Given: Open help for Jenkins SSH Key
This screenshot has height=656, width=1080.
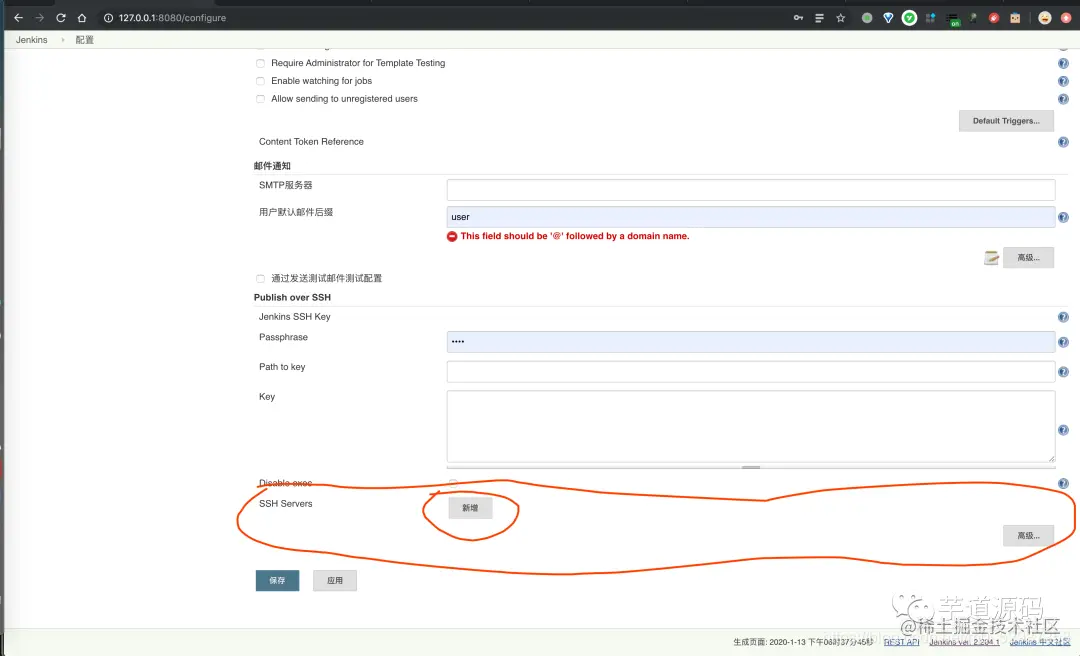Looking at the screenshot, I should click(x=1063, y=317).
